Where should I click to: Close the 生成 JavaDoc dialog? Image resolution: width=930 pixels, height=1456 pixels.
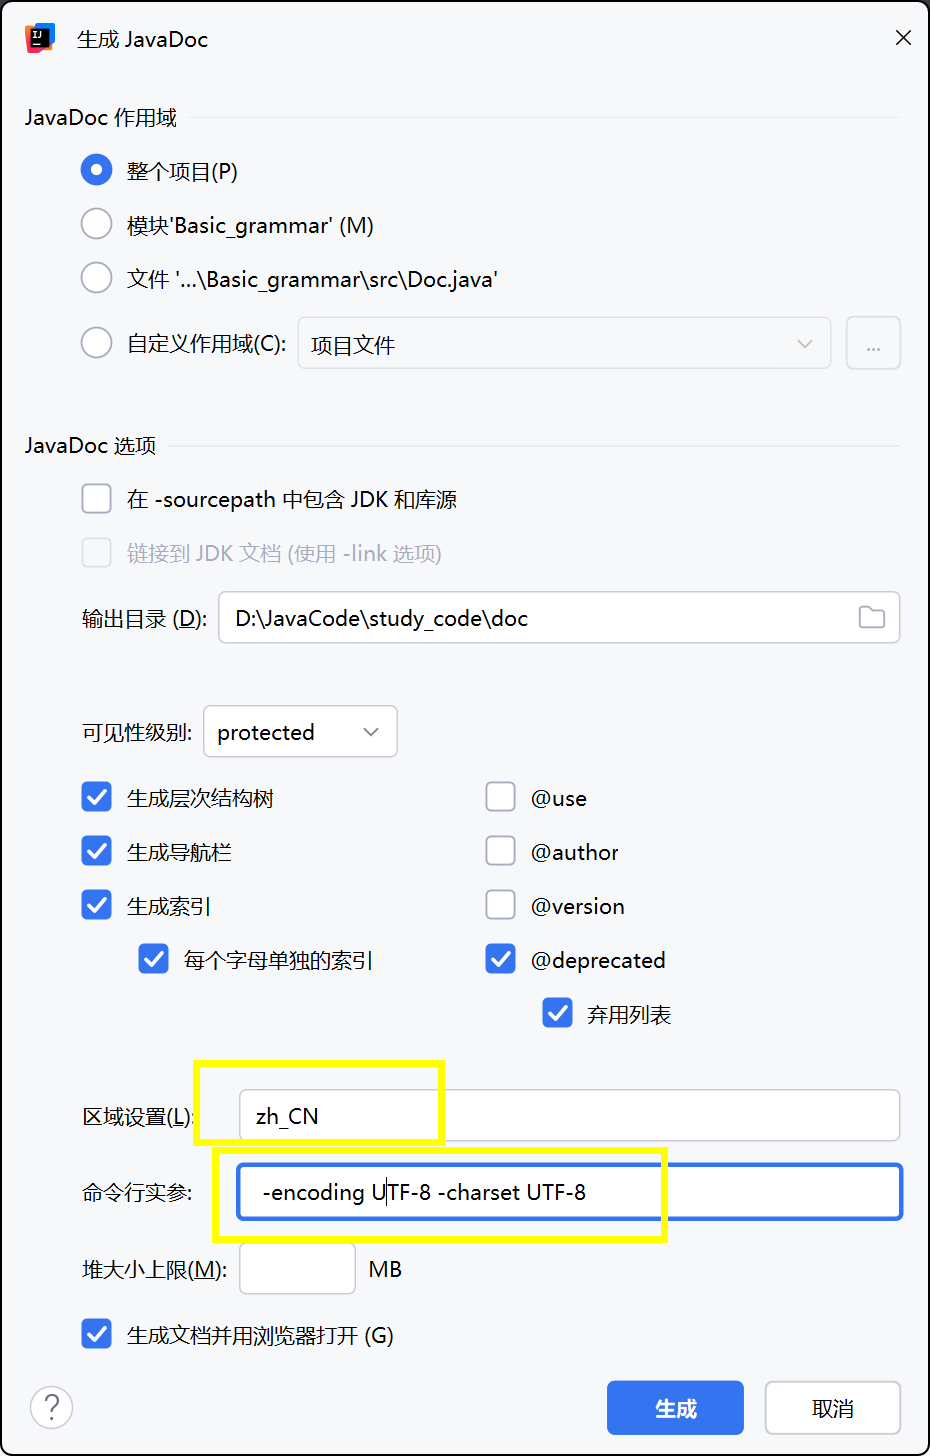point(903,38)
